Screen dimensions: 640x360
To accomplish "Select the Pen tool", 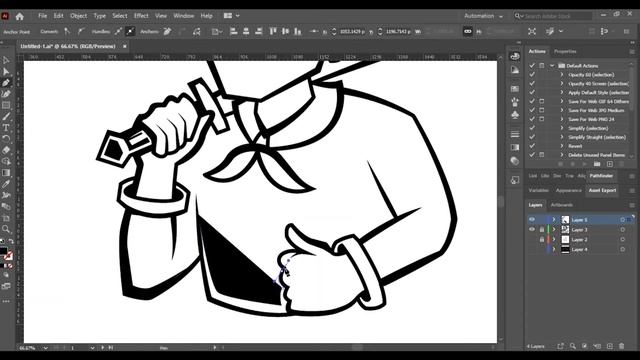I will [x=6, y=83].
